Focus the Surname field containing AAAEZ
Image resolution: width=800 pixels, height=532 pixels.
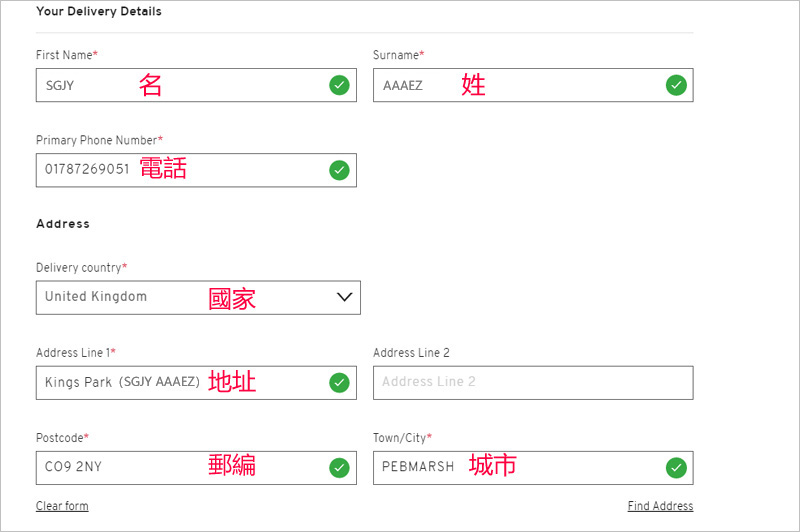click(x=533, y=85)
